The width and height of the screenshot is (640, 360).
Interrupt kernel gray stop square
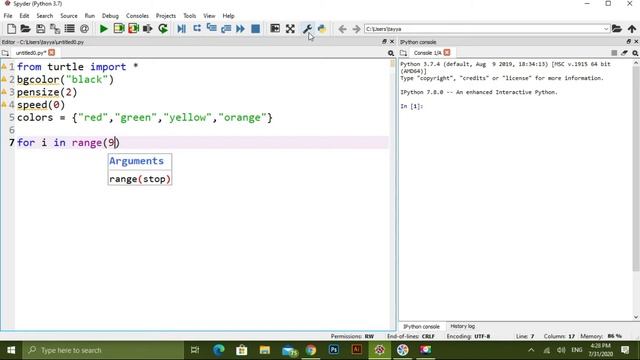[x=614, y=53]
